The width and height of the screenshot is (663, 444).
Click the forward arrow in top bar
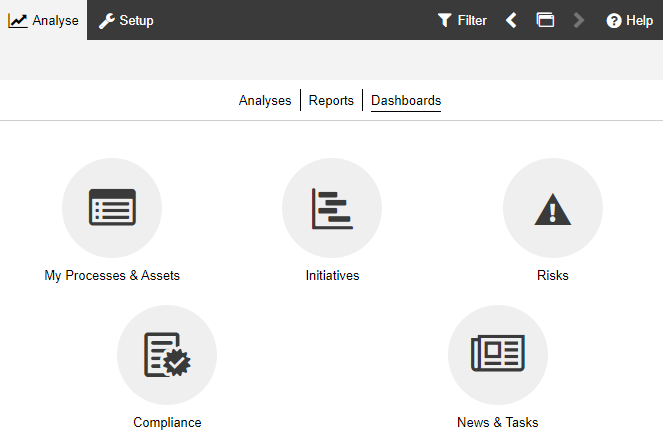578,20
